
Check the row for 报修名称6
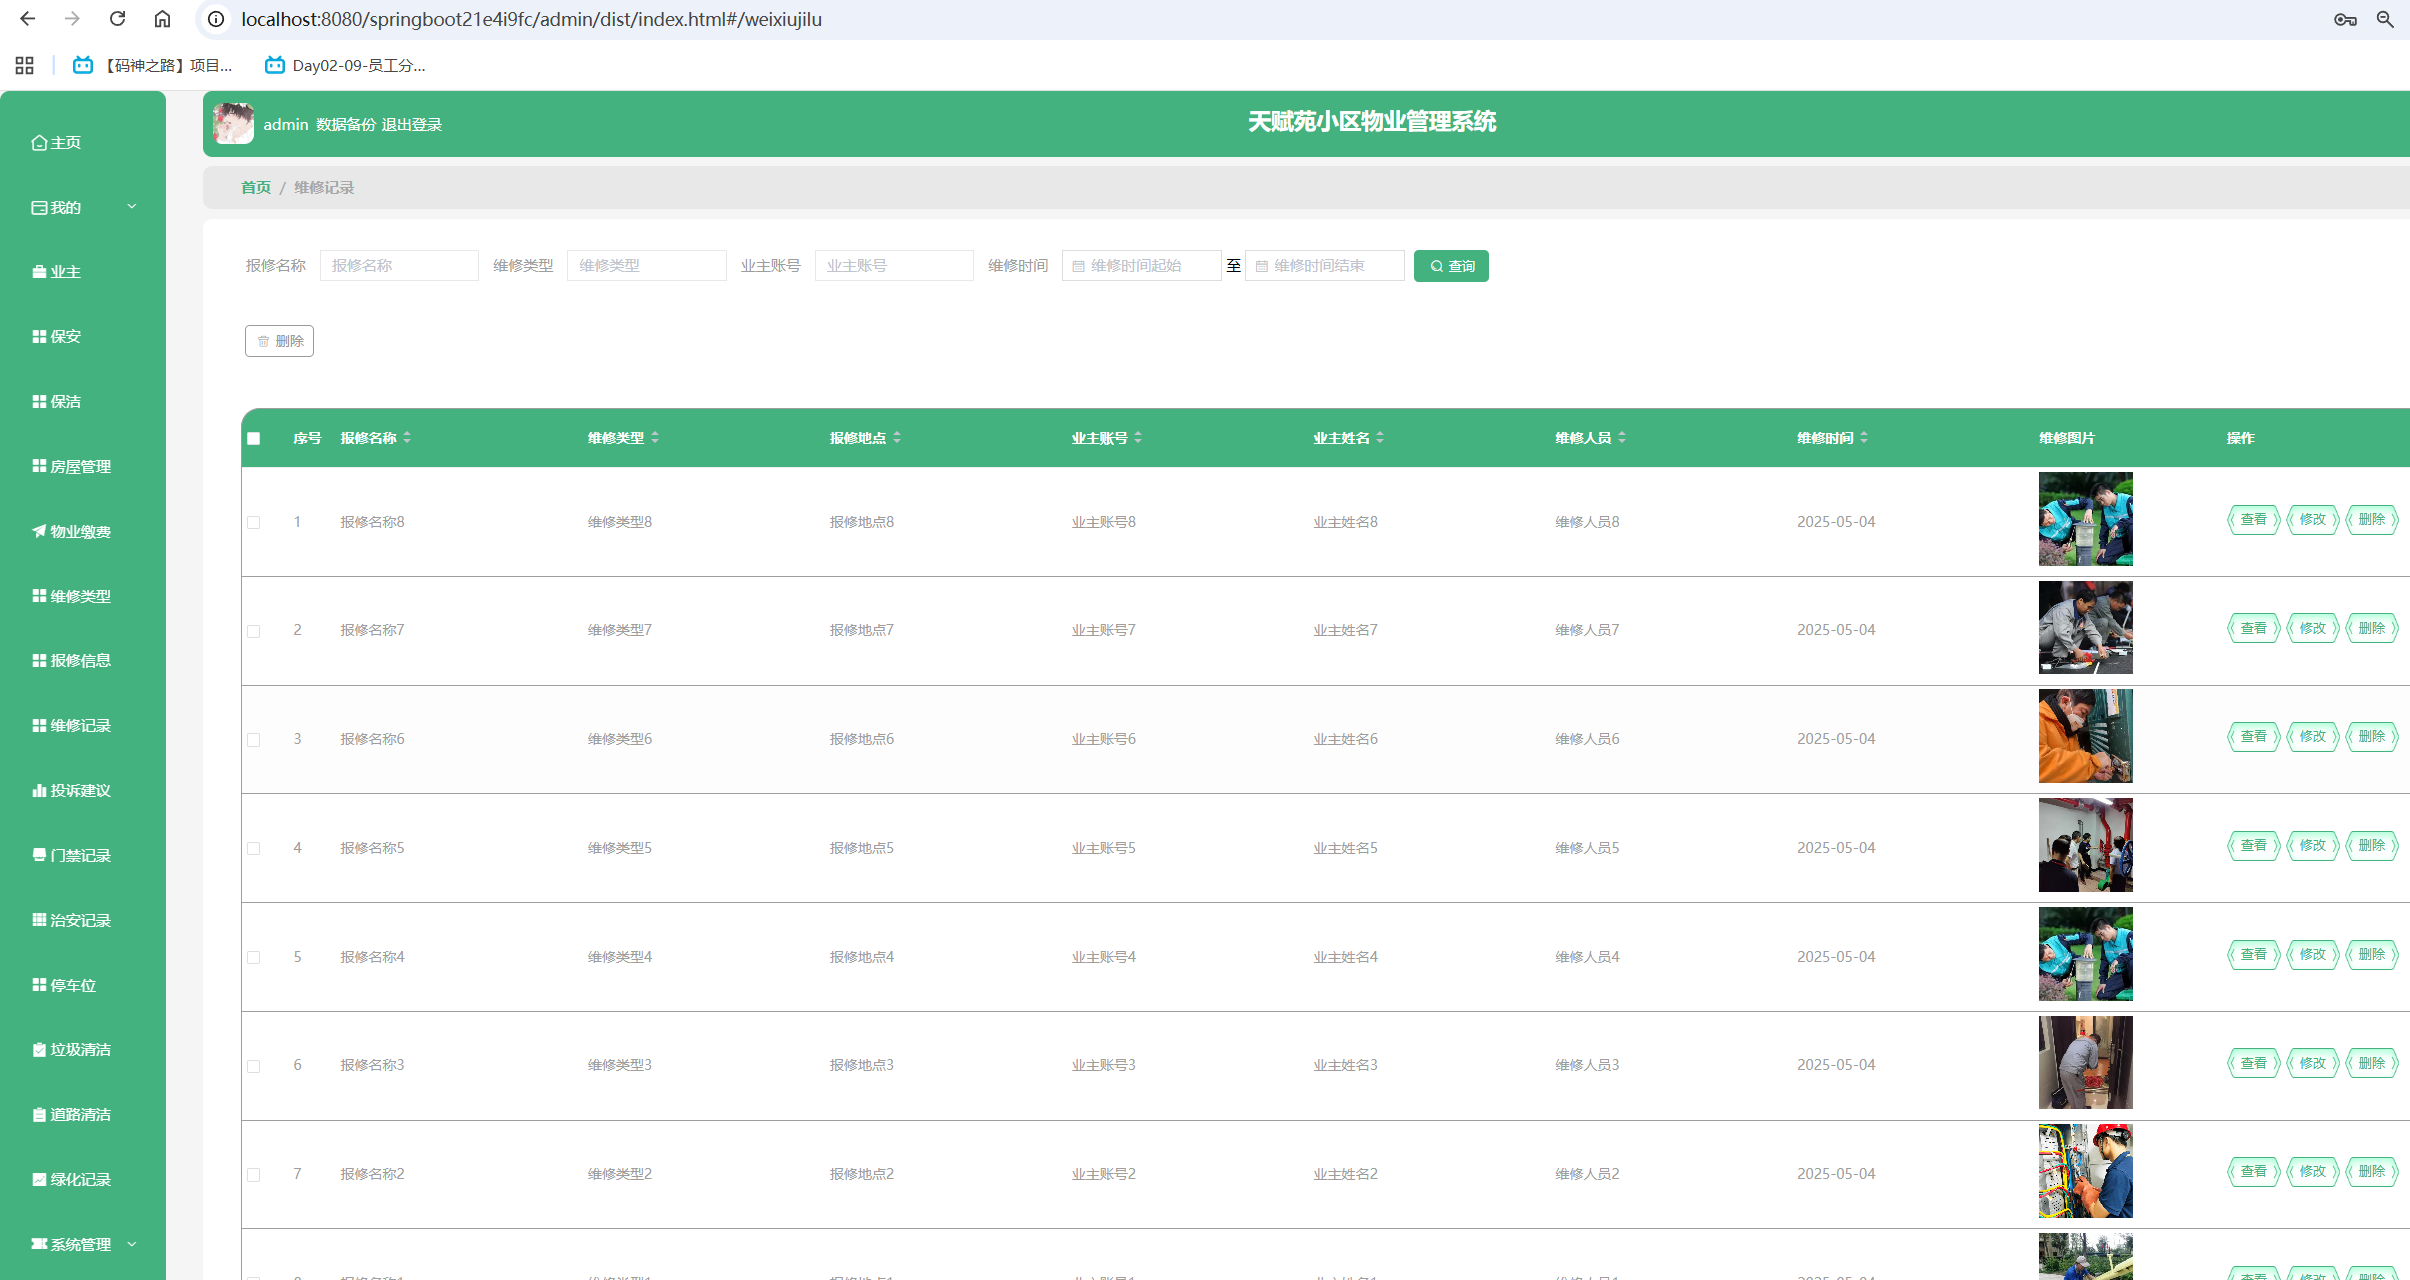click(254, 740)
